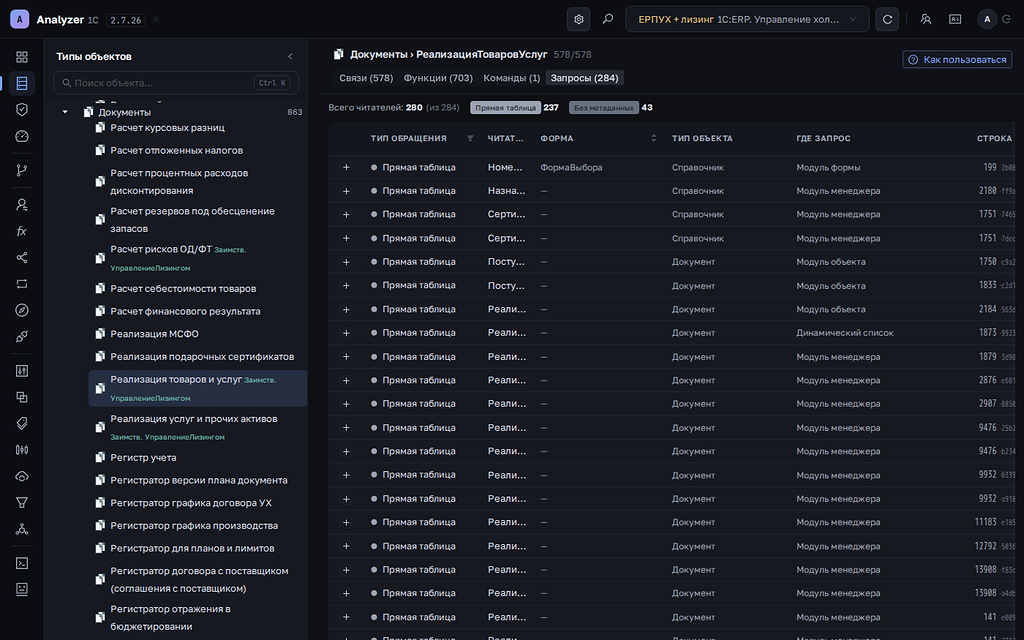The width and height of the screenshot is (1024, 640).
Task: Open the candlestick chart sidebar icon
Action: pyautogui.click(x=22, y=450)
